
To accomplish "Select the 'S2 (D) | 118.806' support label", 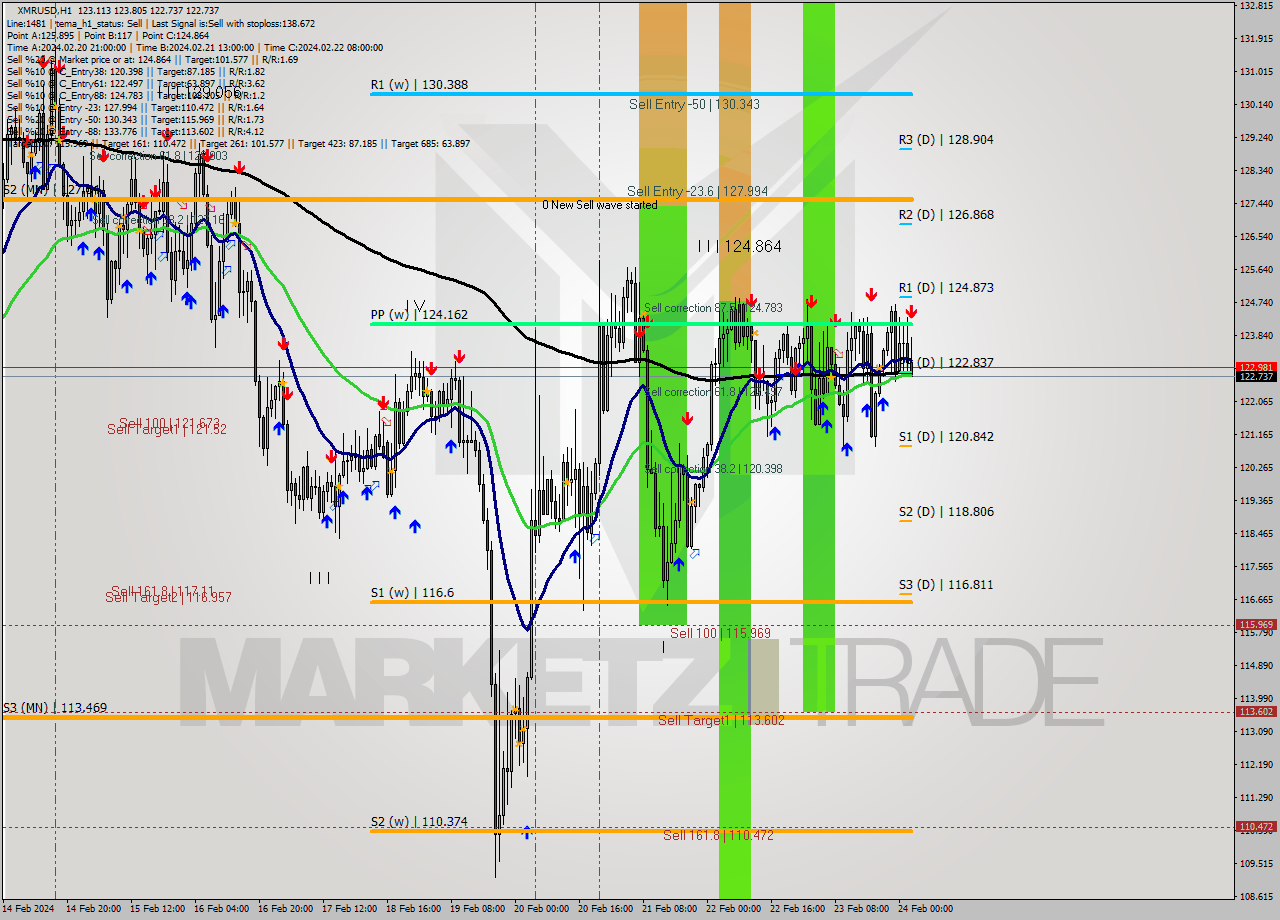I will pyautogui.click(x=946, y=512).
